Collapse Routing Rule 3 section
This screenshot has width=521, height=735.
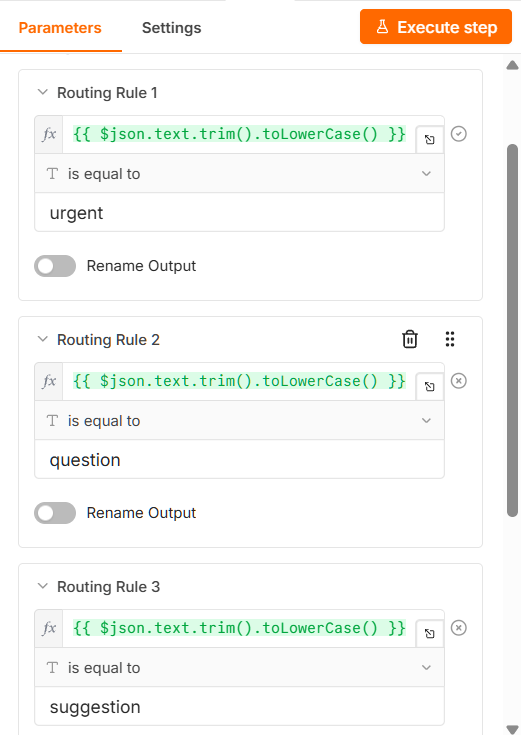[x=43, y=586]
